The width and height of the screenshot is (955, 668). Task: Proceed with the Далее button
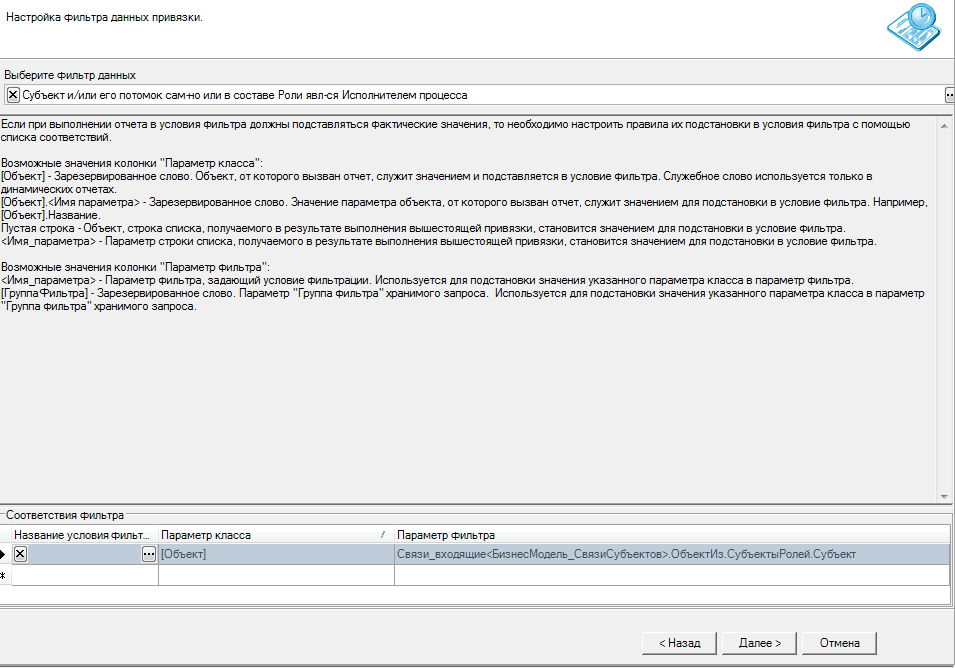click(x=759, y=642)
